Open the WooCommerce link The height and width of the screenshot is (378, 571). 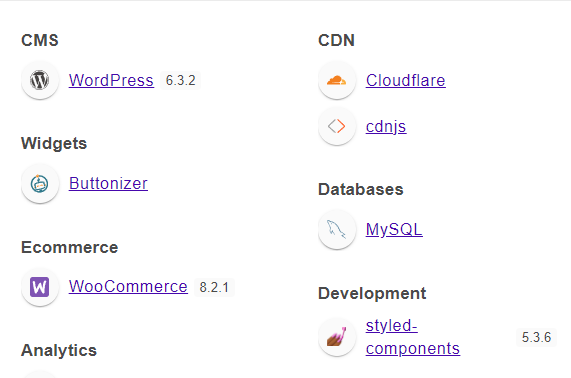click(x=128, y=287)
